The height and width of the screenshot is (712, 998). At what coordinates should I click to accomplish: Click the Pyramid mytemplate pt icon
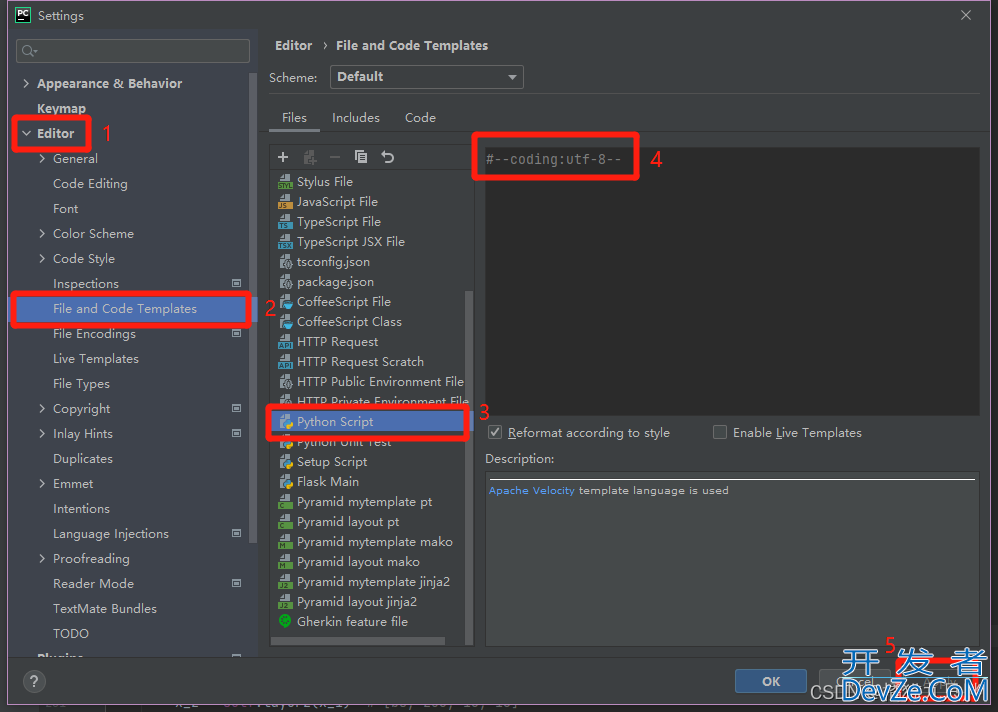(x=285, y=502)
